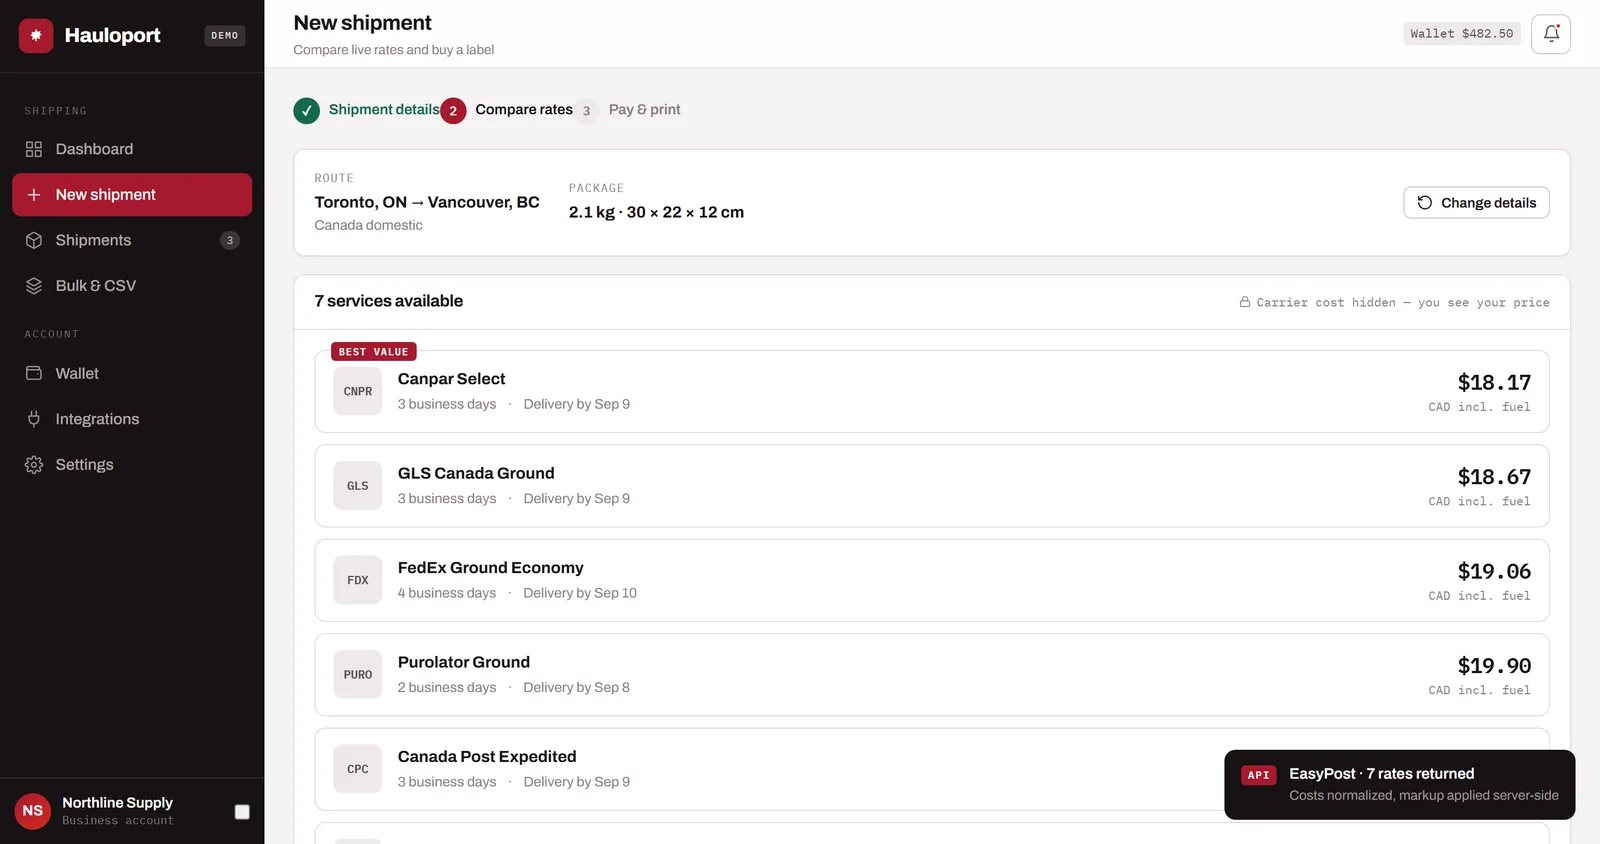This screenshot has height=844, width=1600.
Task: Click the CPC carrier badge
Action: point(358,769)
